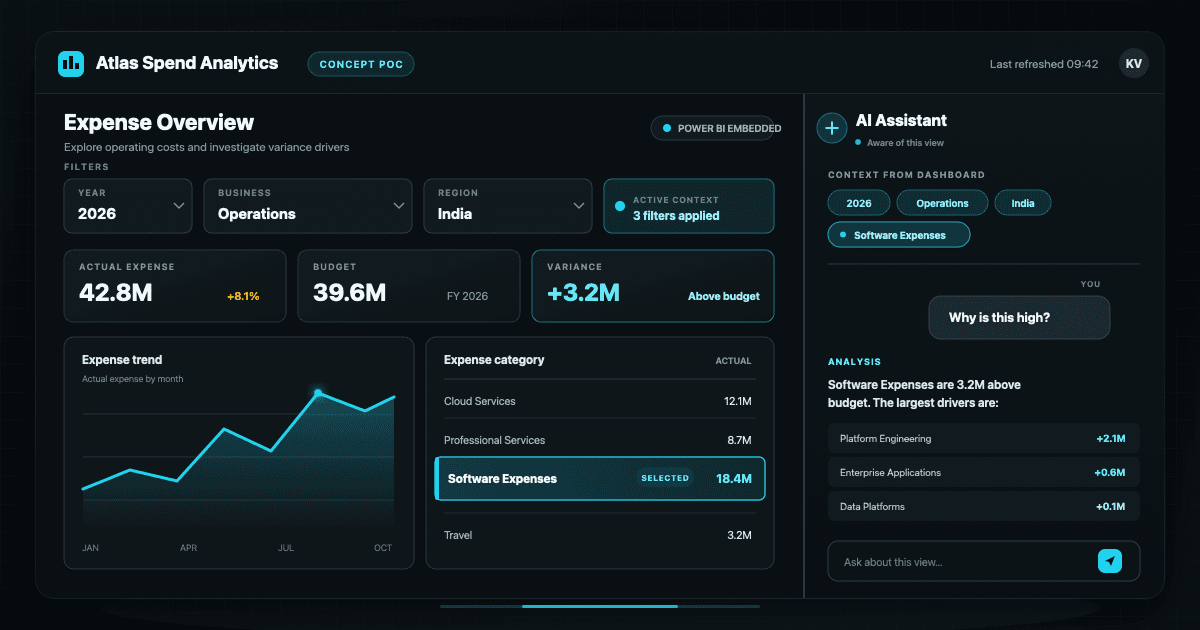Image resolution: width=1200 pixels, height=630 pixels.
Task: Send message with paper-plane icon
Action: click(x=1110, y=561)
